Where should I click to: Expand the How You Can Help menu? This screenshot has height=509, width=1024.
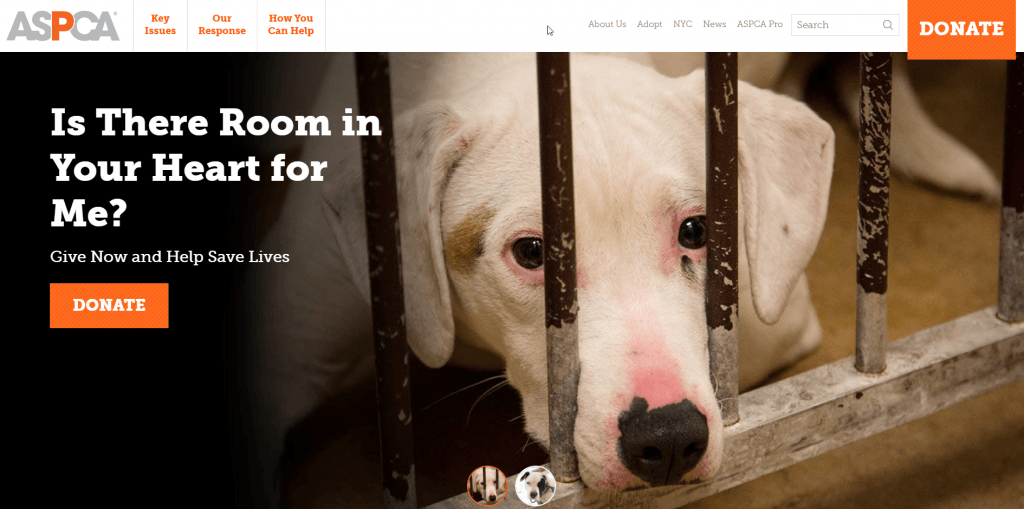(291, 25)
